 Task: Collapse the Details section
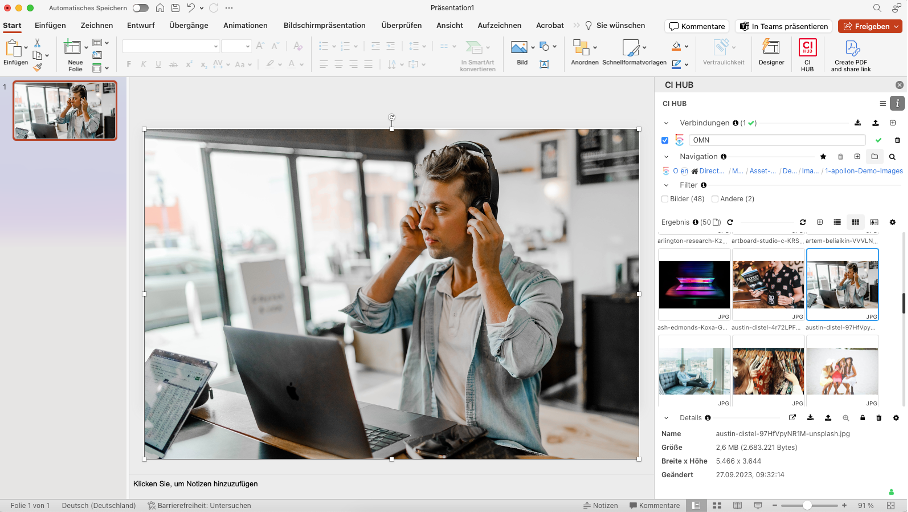(666, 418)
